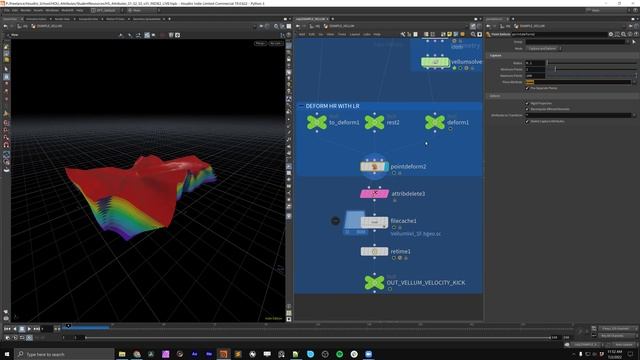Select the deform1 null node
This screenshot has height=360, width=640.
pos(435,122)
